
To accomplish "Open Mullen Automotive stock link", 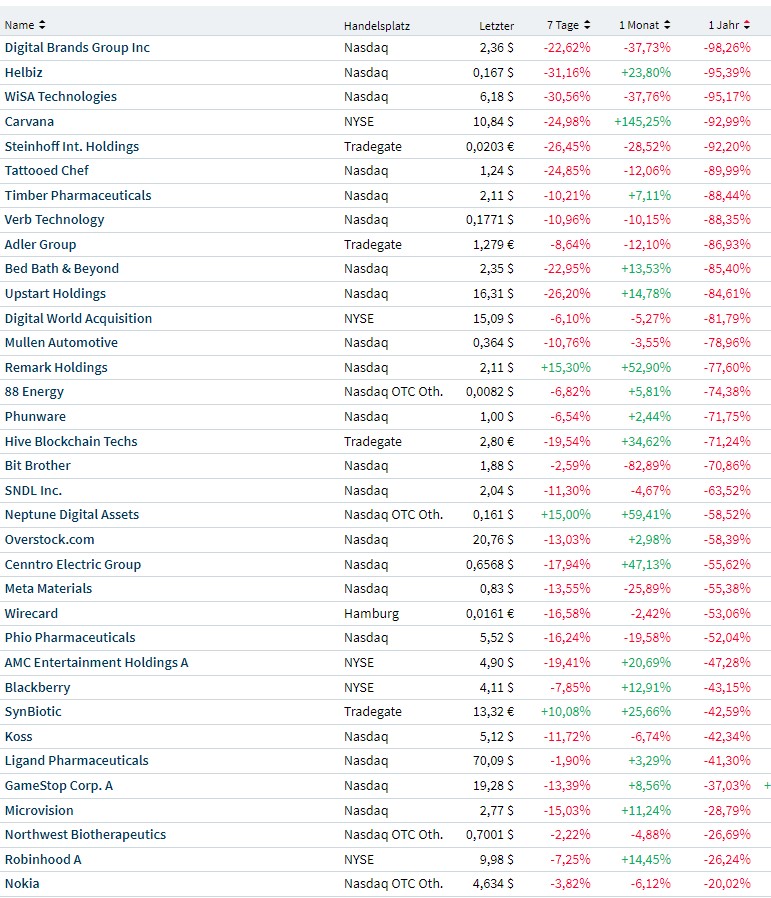I will pos(61,343).
